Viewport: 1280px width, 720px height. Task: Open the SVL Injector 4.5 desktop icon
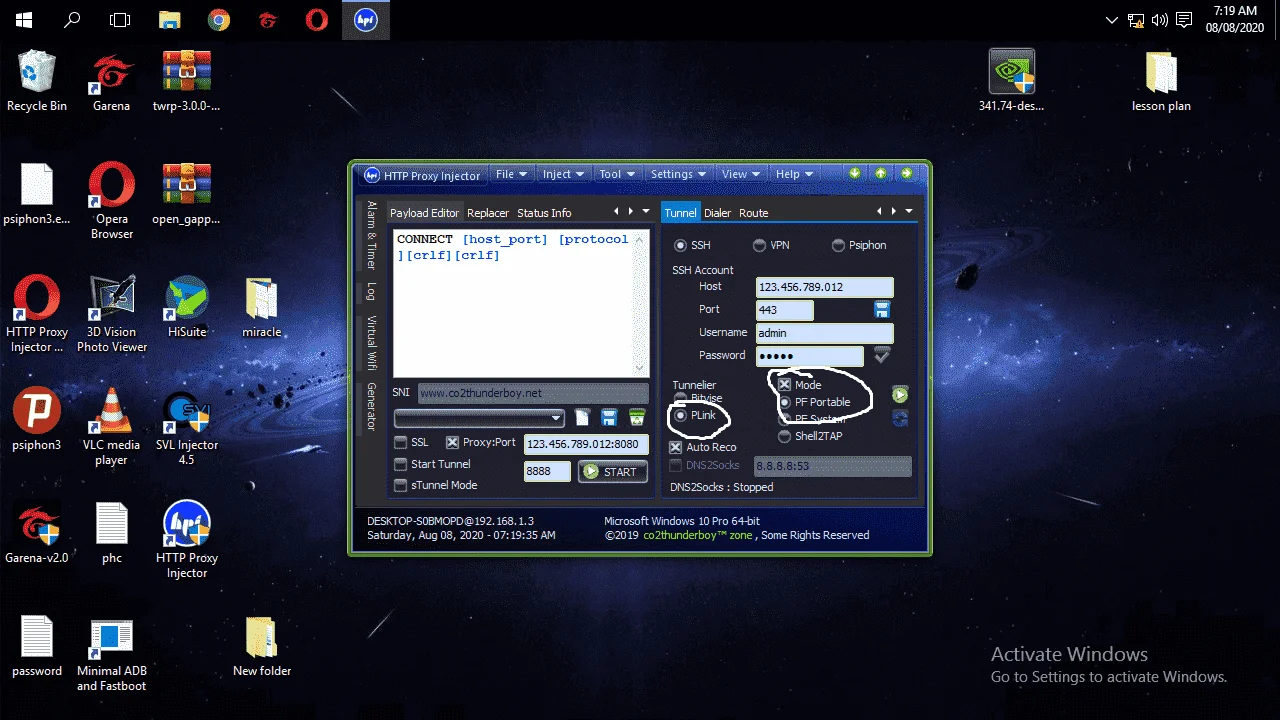(187, 427)
